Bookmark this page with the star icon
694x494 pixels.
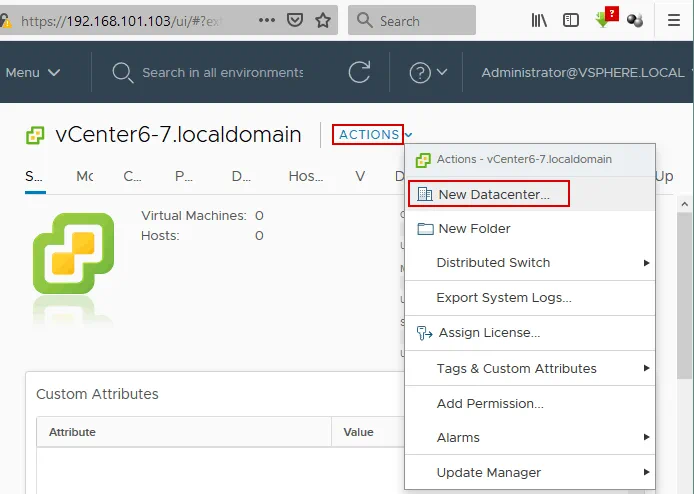(x=323, y=20)
